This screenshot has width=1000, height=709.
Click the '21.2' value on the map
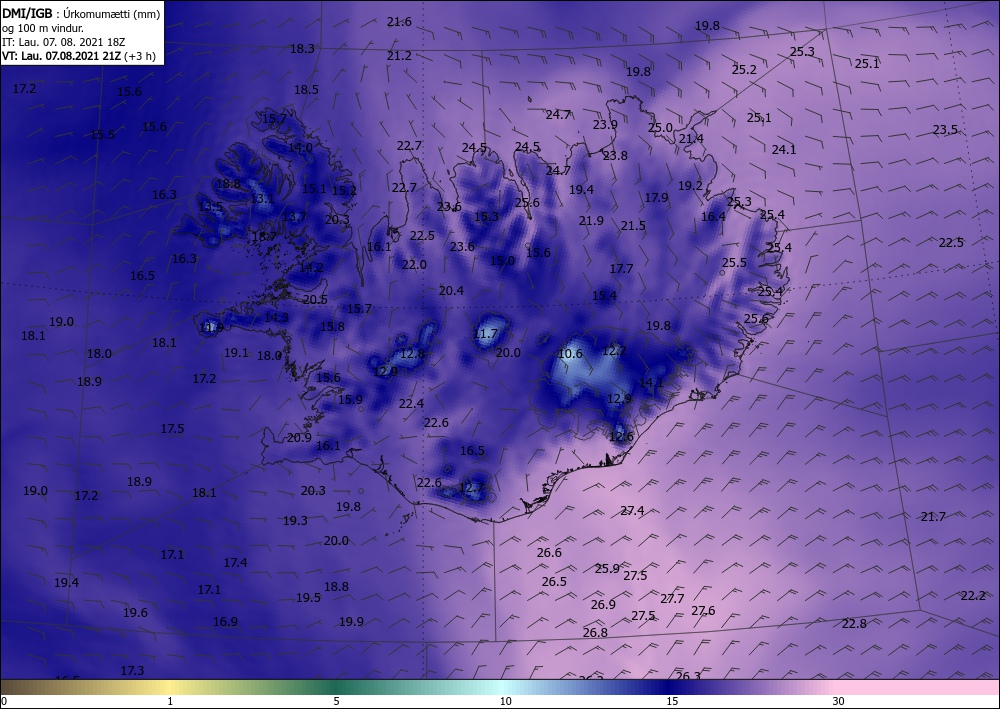coord(399,55)
